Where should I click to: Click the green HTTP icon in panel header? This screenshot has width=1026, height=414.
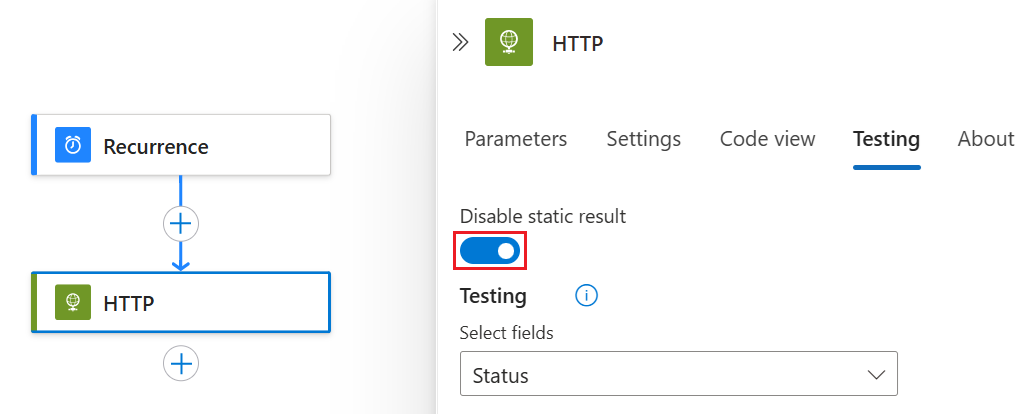pos(508,42)
